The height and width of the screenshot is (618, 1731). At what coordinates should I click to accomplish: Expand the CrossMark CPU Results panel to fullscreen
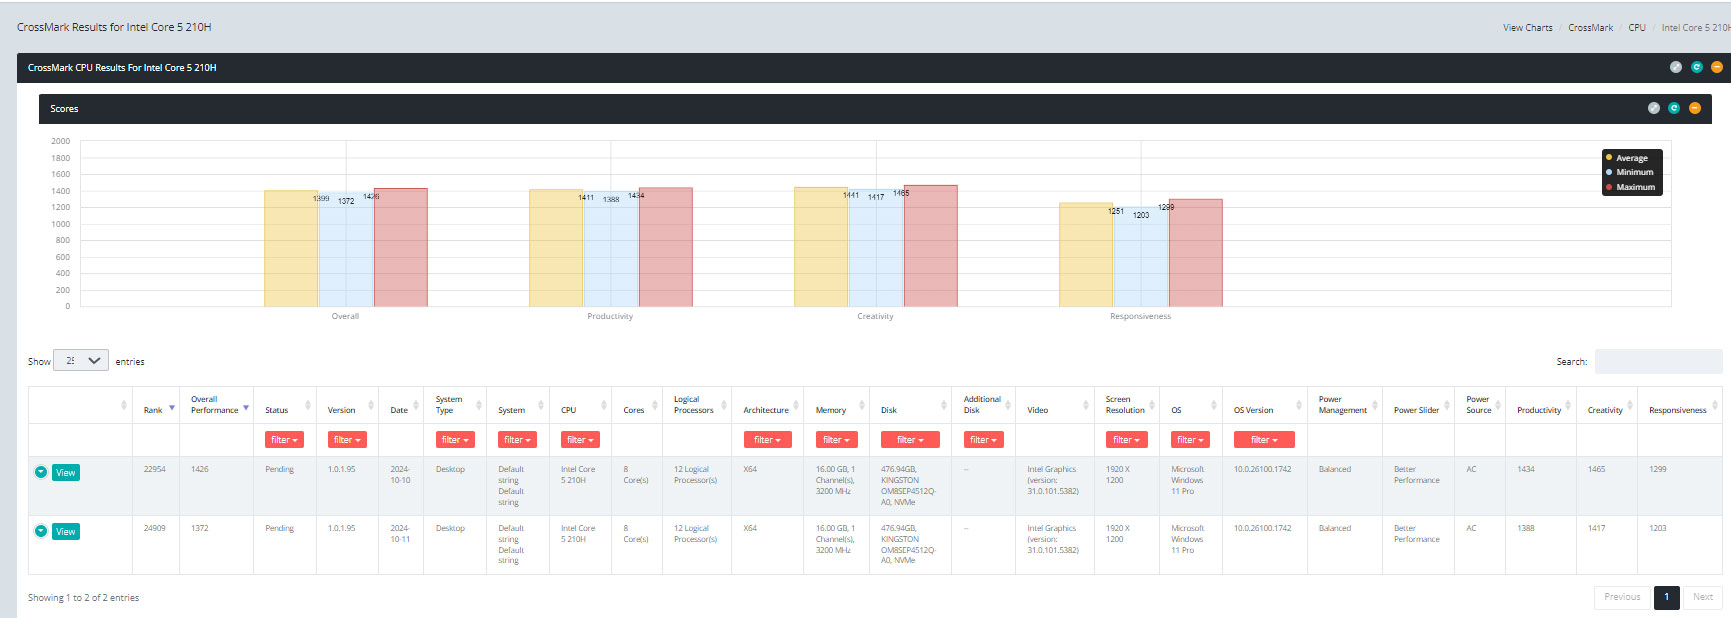(x=1676, y=67)
